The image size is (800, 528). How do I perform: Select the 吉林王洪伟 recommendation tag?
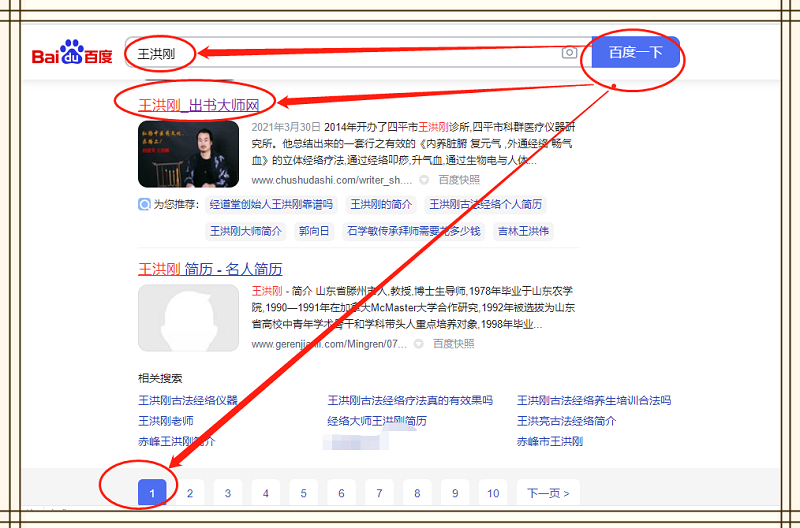click(x=523, y=231)
